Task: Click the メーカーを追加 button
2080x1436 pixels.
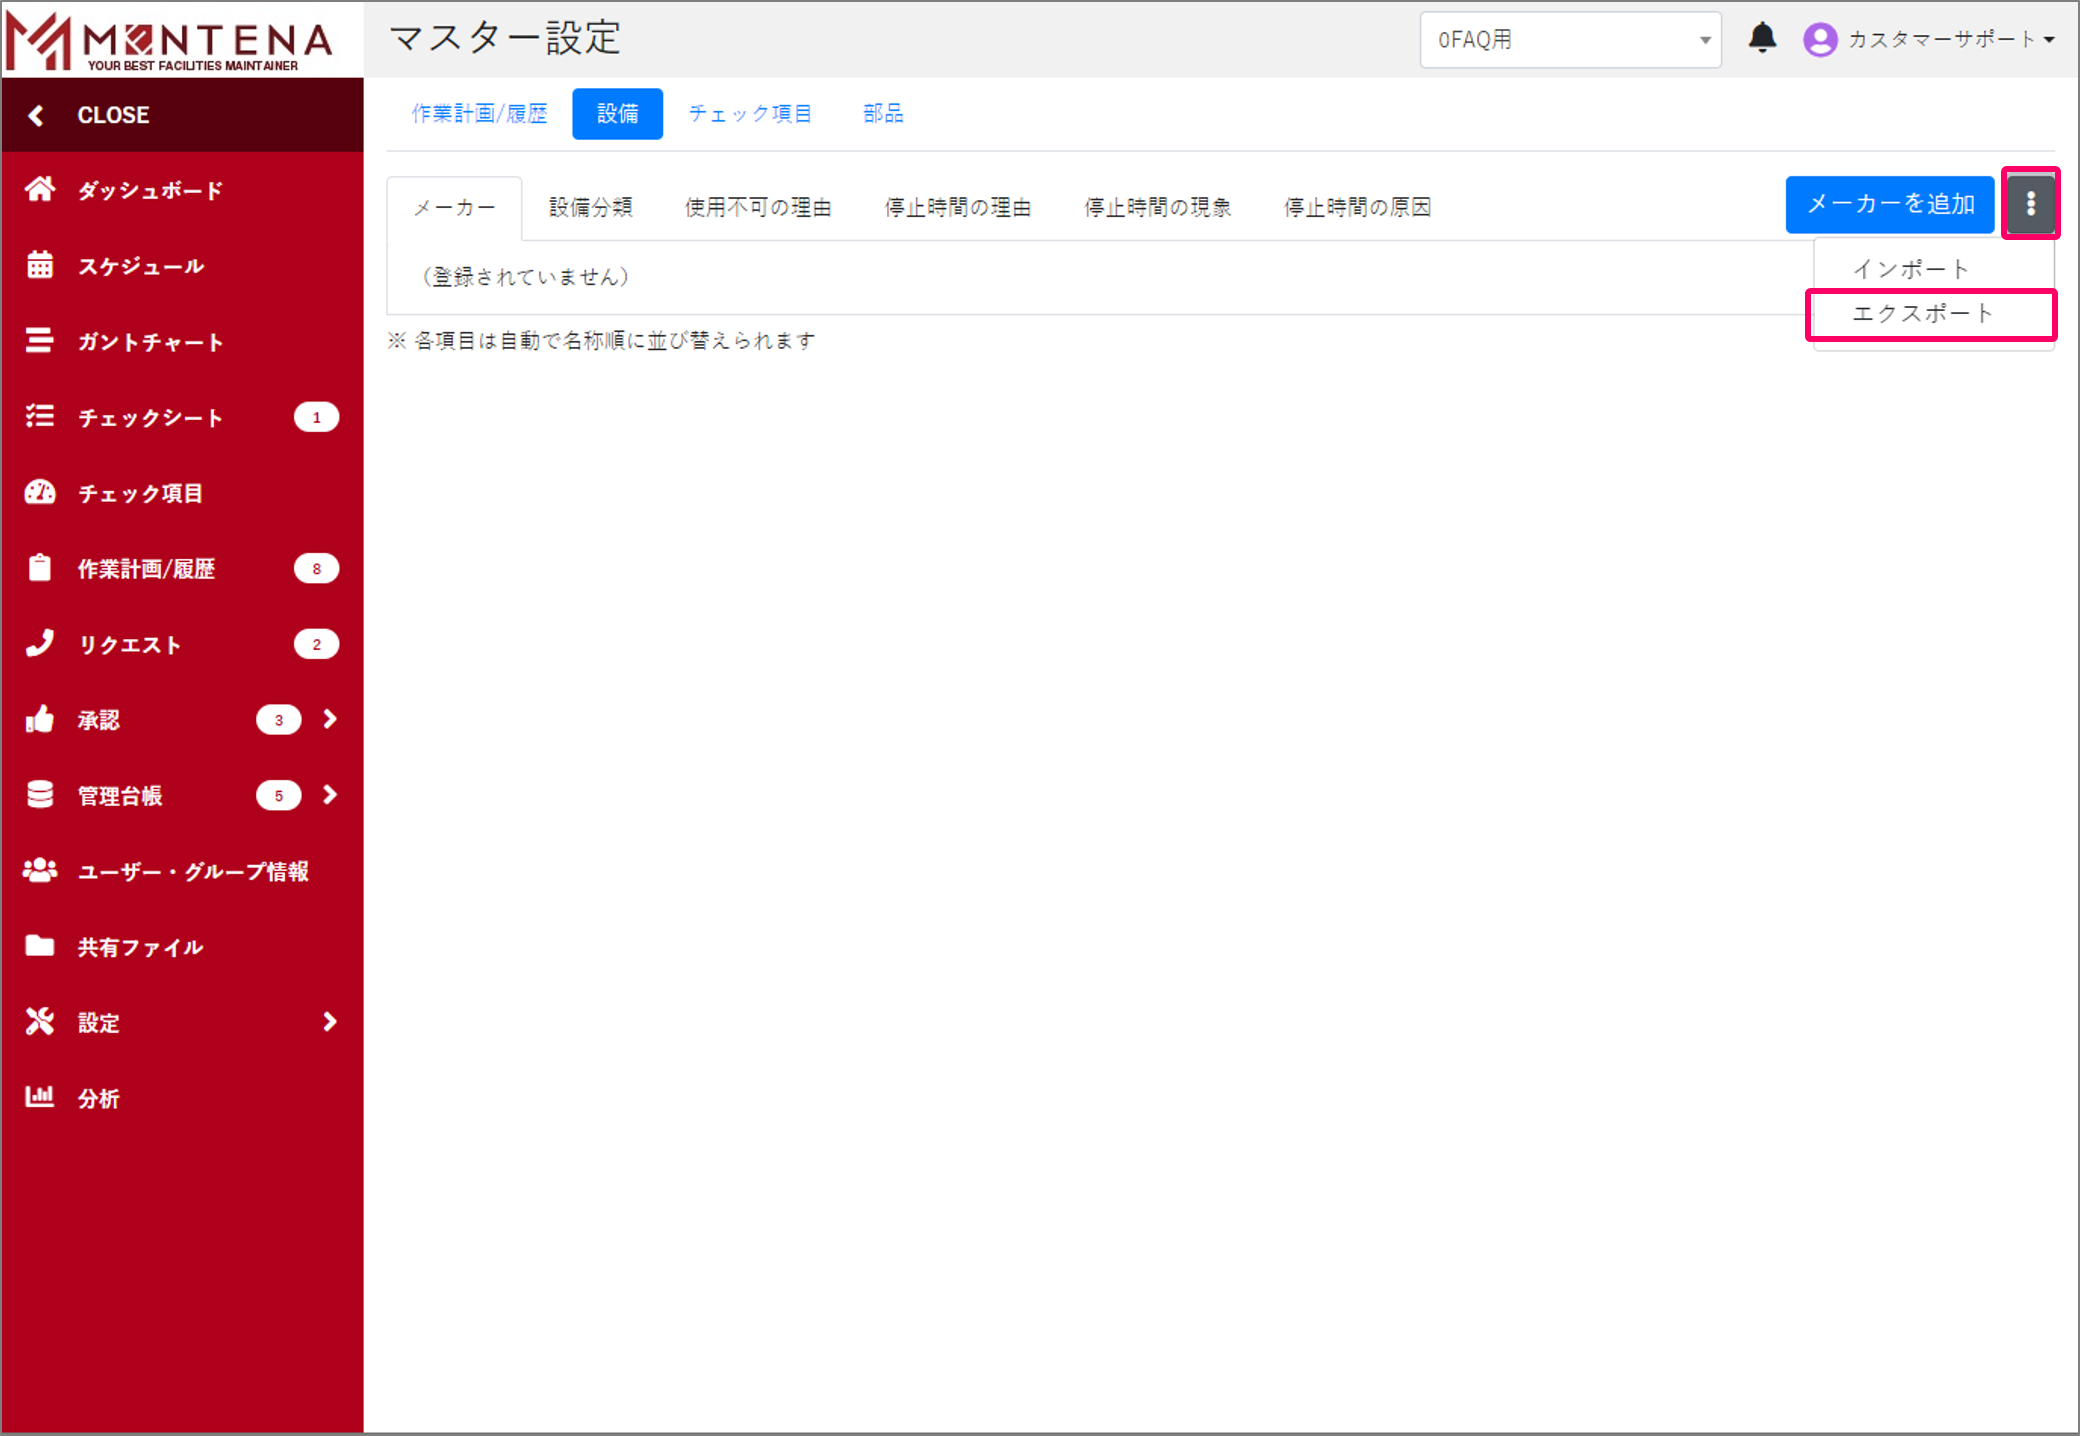Action: point(1890,203)
